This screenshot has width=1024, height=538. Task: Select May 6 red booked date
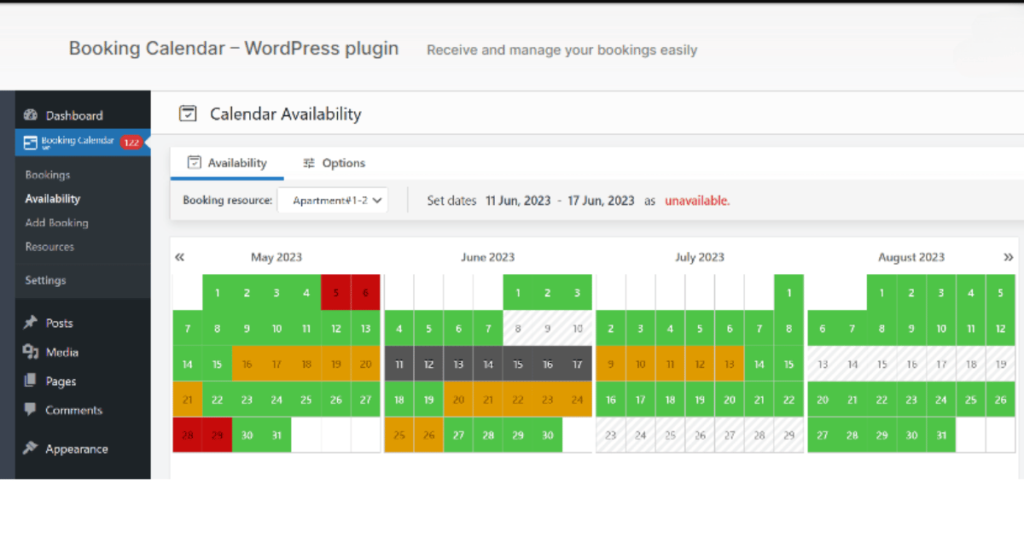366,293
